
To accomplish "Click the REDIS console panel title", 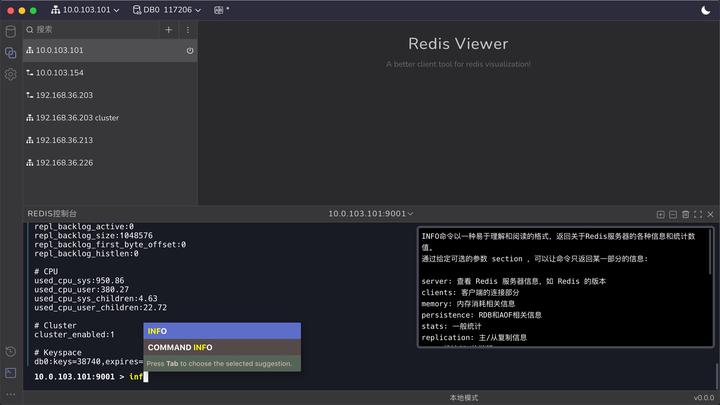I will pyautogui.click(x=52, y=214).
